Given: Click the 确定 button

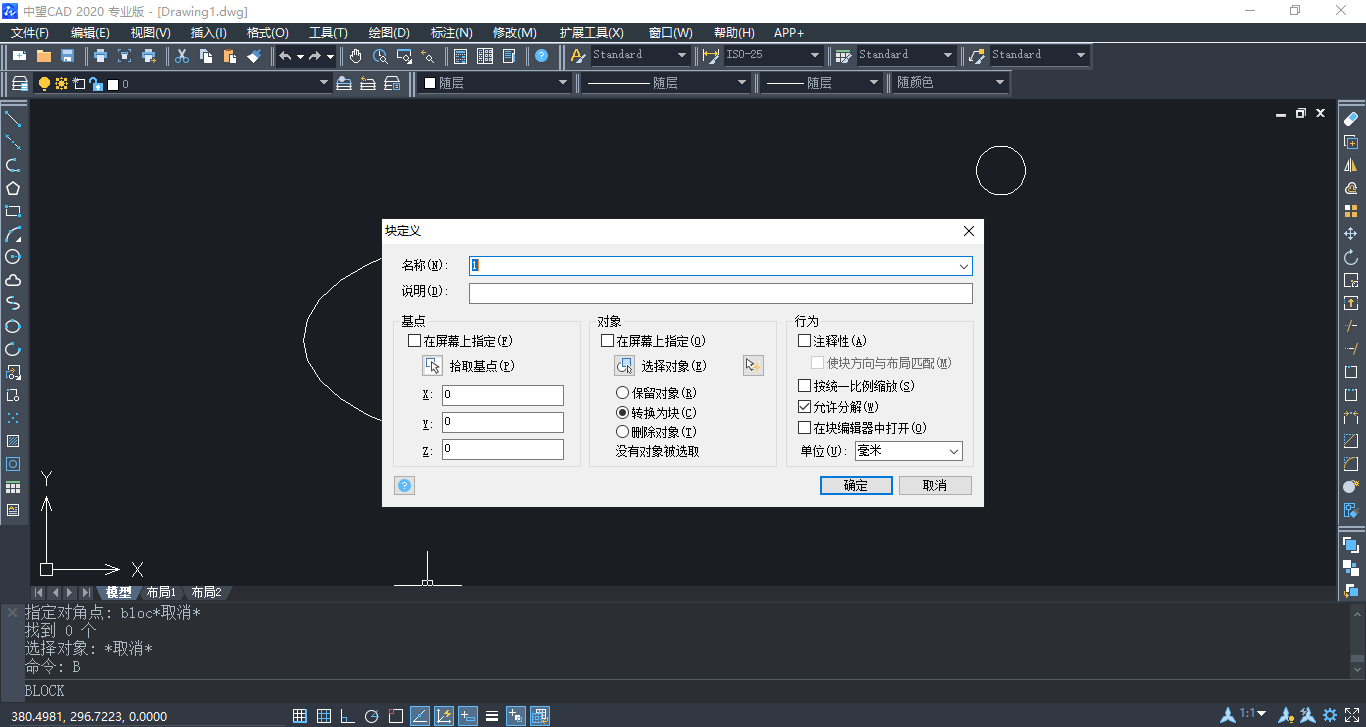Looking at the screenshot, I should (x=856, y=486).
